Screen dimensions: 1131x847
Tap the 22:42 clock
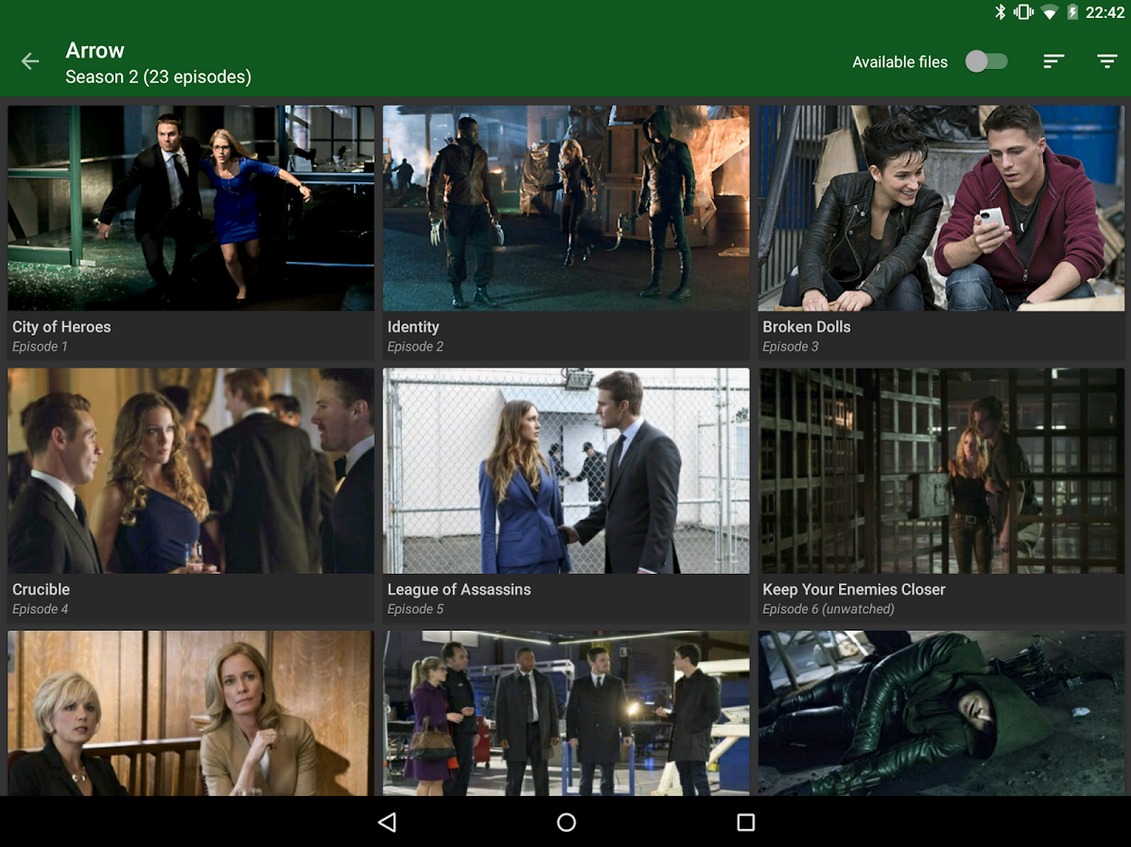click(1104, 12)
